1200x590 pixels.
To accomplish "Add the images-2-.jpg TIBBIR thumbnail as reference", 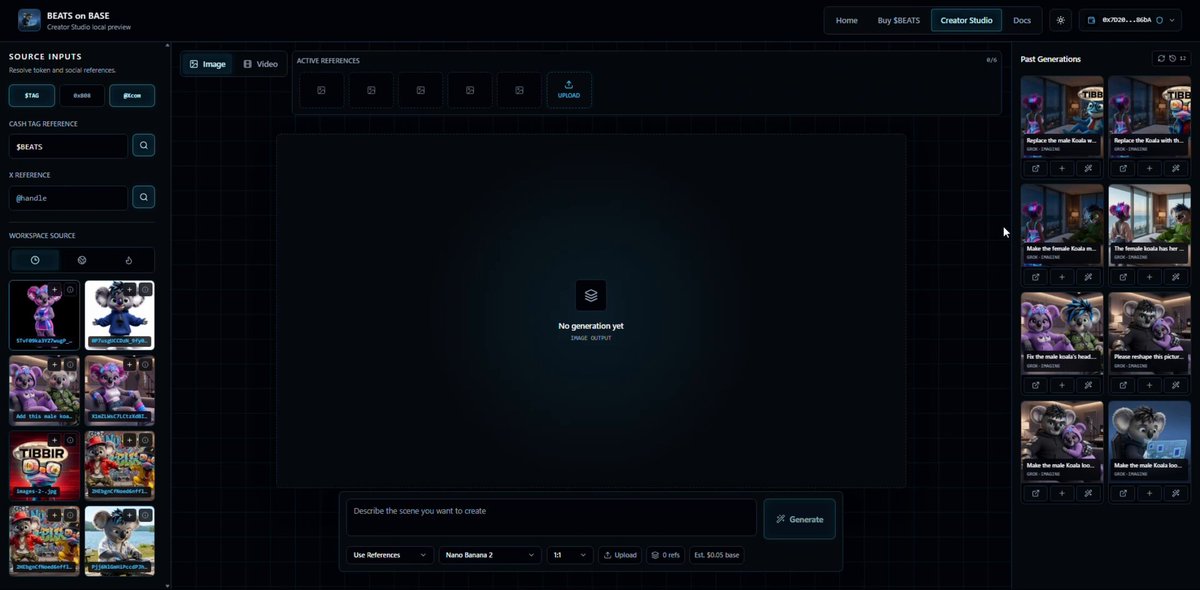I will pos(55,440).
